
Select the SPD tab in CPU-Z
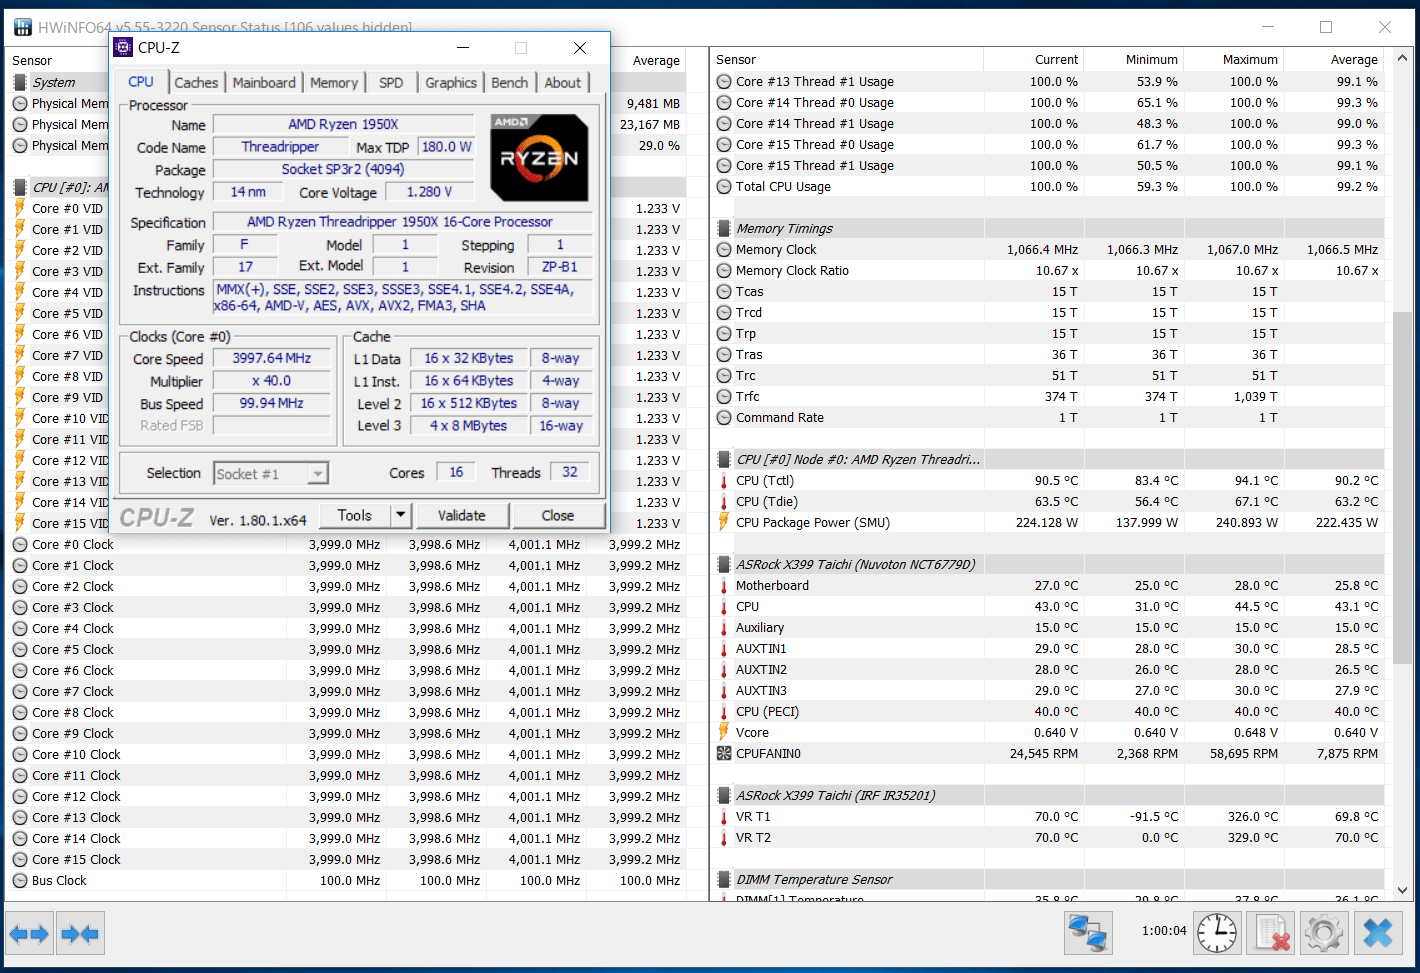tap(391, 83)
